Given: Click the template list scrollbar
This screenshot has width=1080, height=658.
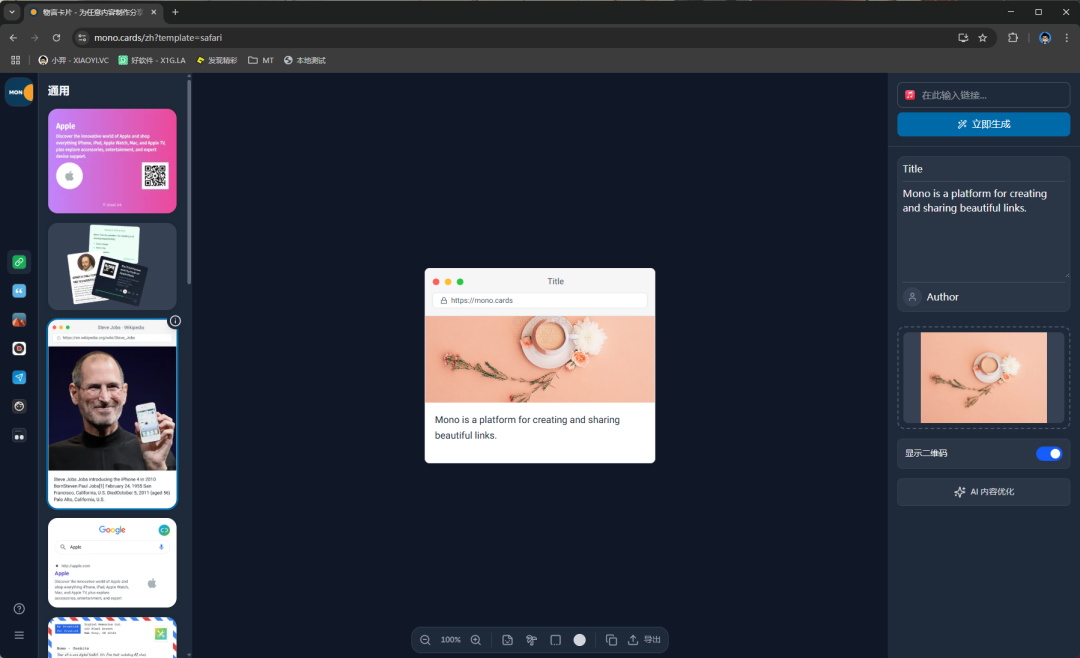Looking at the screenshot, I should click(189, 183).
